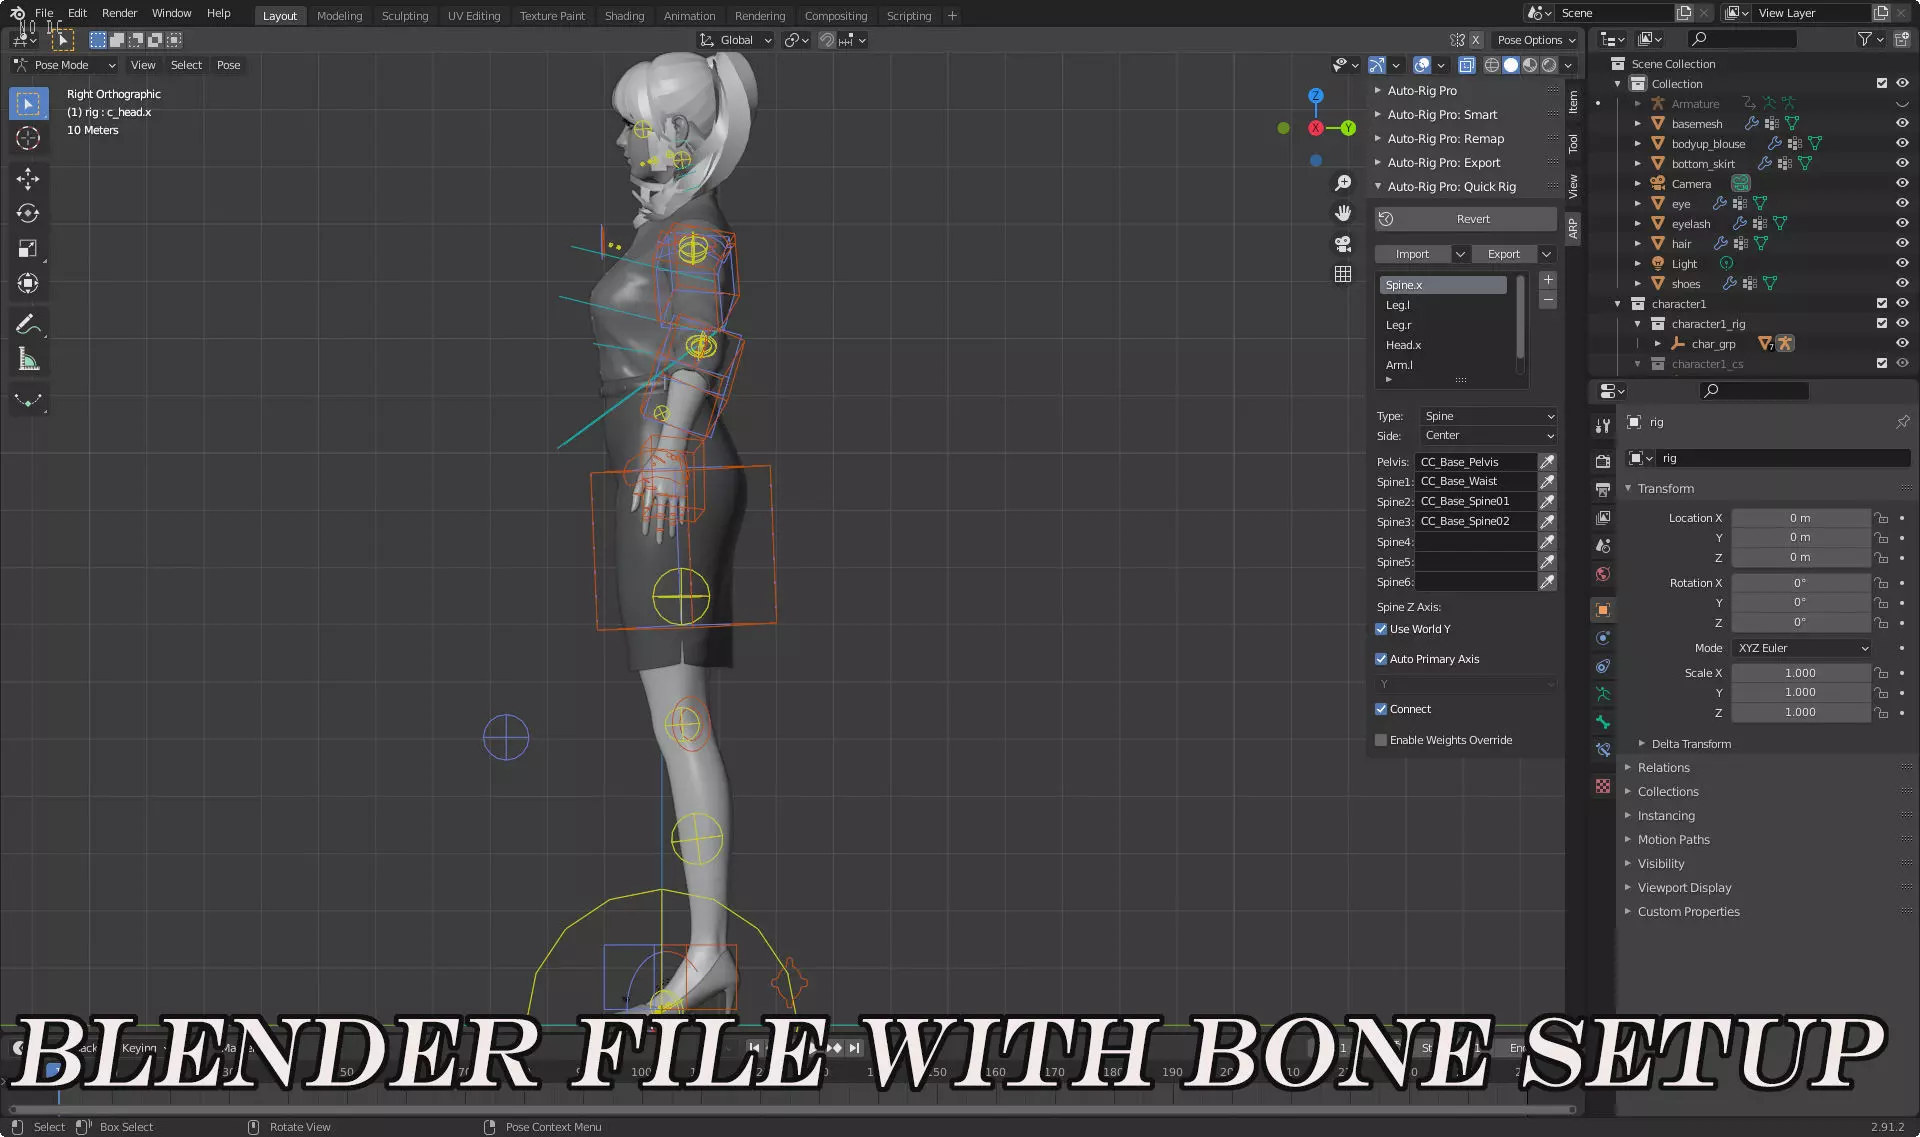Screen dimensions: 1920x1137
Task: Open Object properties tab
Action: [x=1603, y=610]
